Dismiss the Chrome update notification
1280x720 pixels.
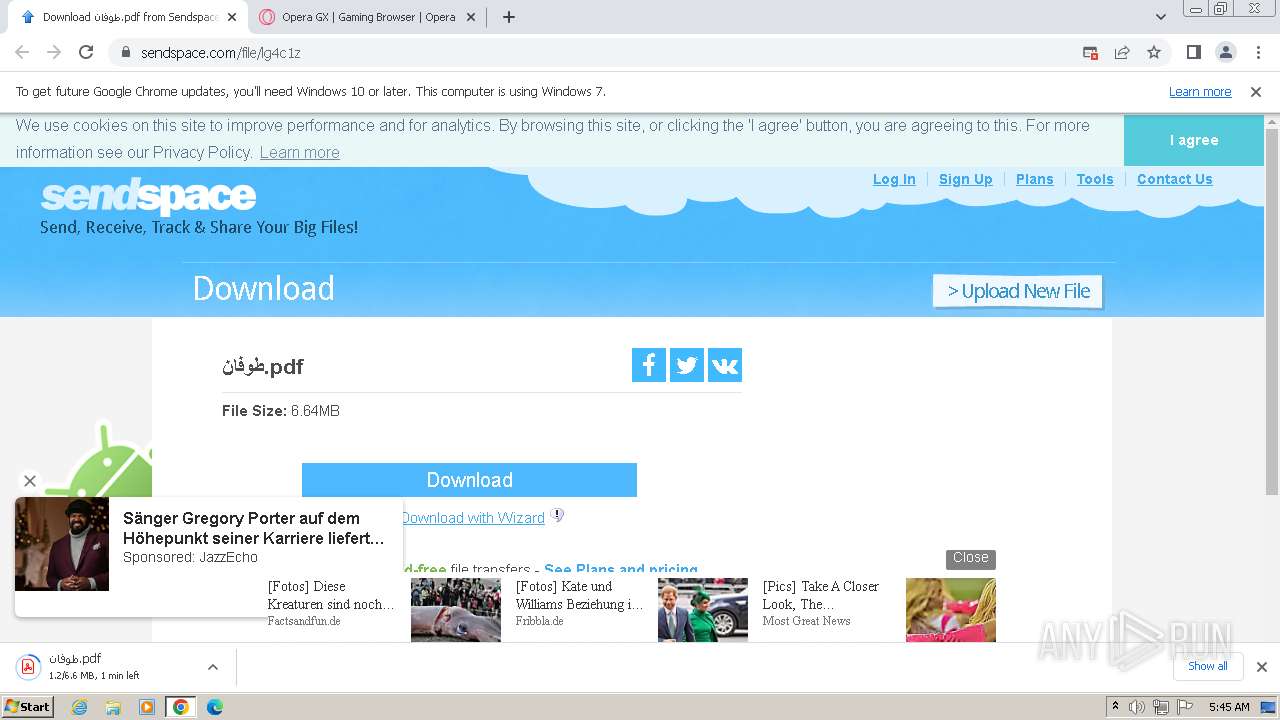[x=1256, y=92]
